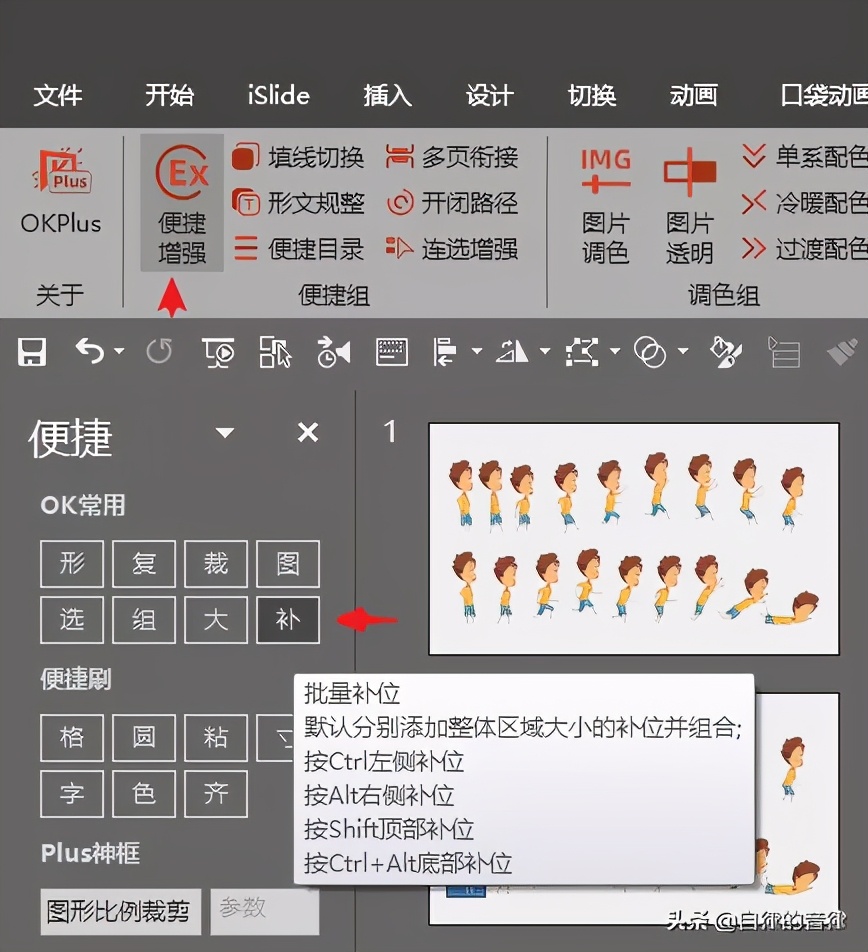The image size is (868, 952).
Task: Open the 便捷 panel options dropdown
Action: pos(225,433)
